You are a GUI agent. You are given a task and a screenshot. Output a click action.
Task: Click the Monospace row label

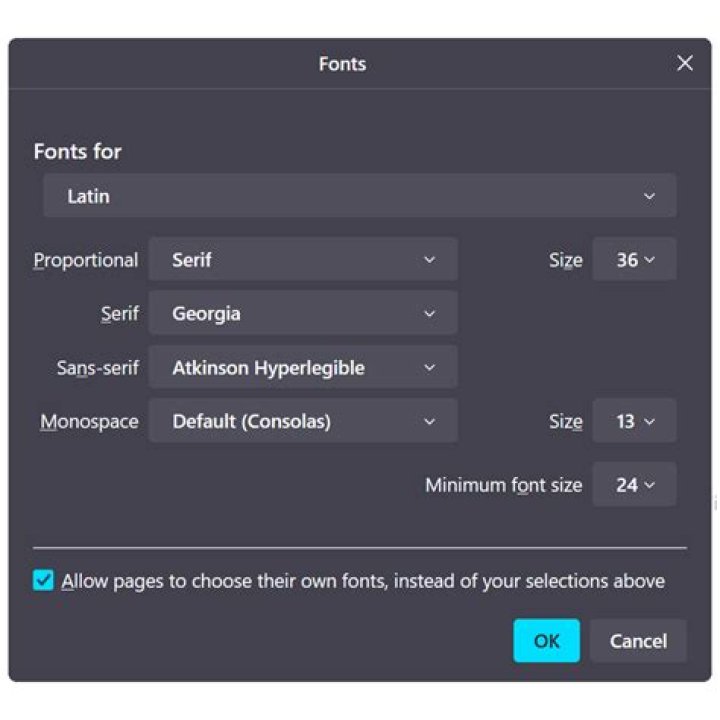(x=89, y=421)
